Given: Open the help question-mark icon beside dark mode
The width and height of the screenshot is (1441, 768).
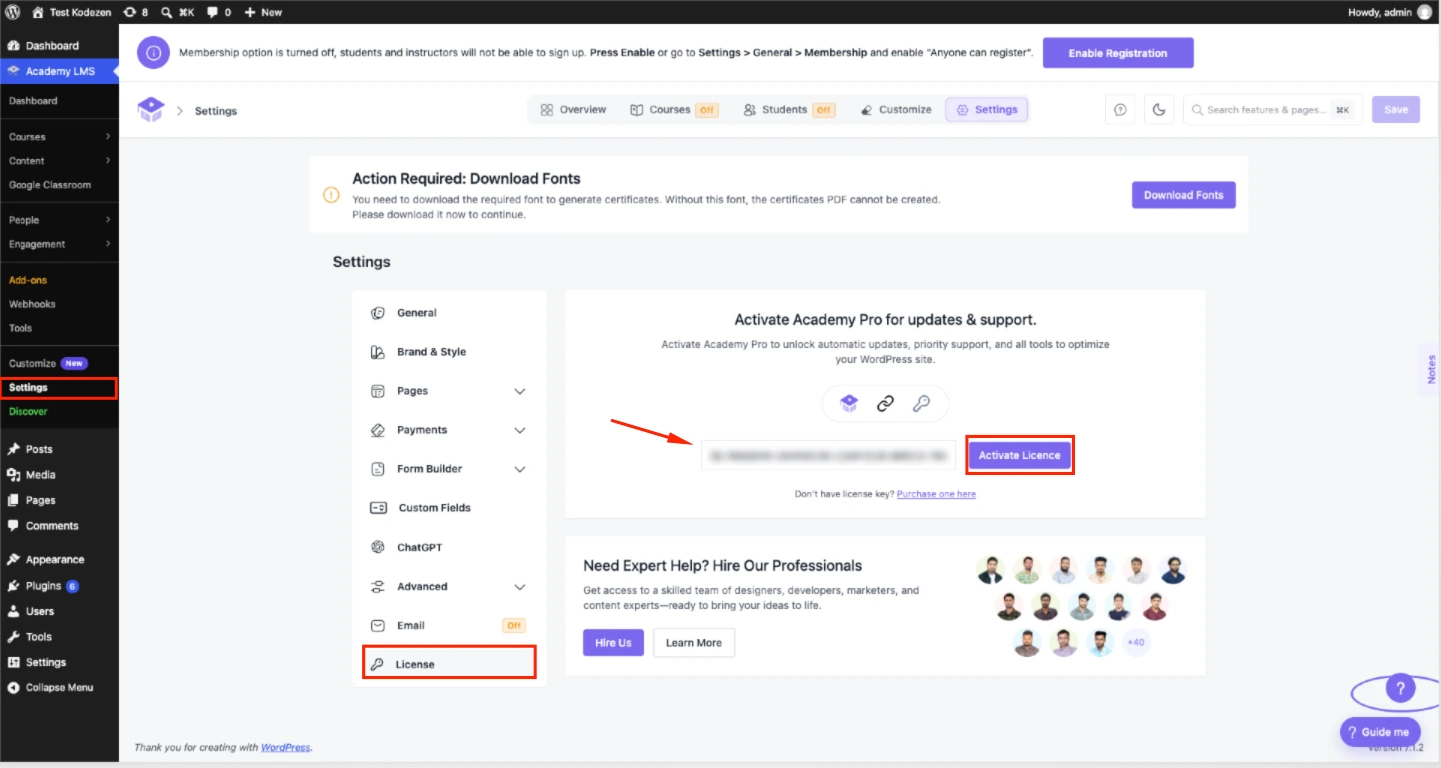Looking at the screenshot, I should pyautogui.click(x=1120, y=110).
